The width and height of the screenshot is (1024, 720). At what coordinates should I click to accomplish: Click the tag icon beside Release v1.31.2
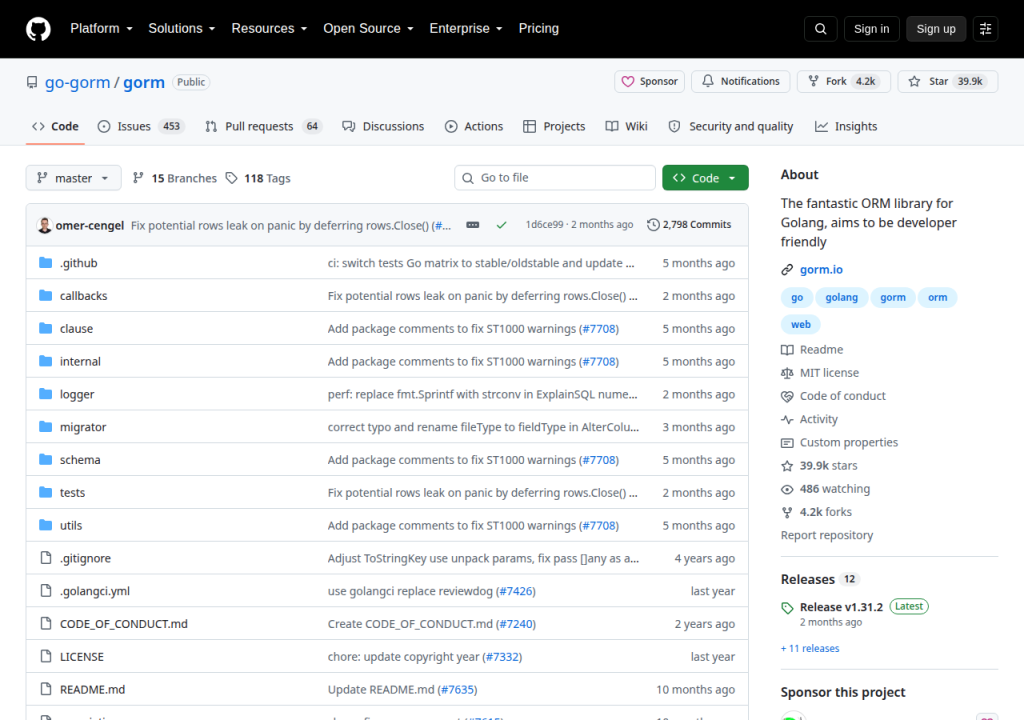[x=787, y=608]
